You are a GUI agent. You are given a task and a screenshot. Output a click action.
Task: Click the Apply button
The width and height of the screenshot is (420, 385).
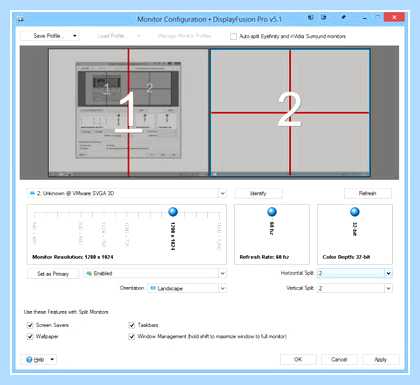(381, 359)
